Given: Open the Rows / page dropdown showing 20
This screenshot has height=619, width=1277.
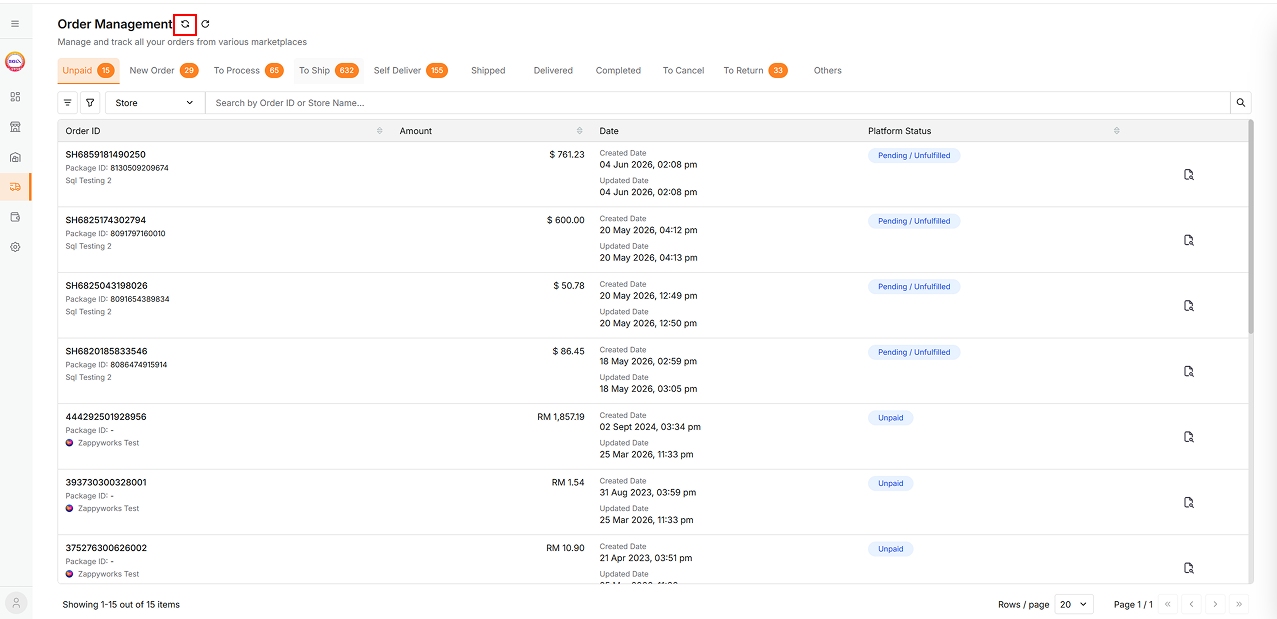Looking at the screenshot, I should click(x=1074, y=604).
